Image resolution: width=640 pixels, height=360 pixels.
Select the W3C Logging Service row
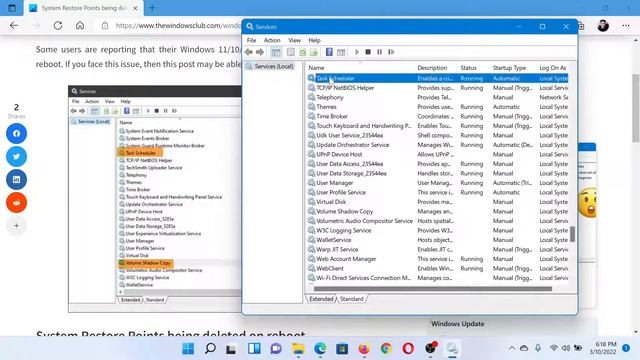(x=438, y=231)
